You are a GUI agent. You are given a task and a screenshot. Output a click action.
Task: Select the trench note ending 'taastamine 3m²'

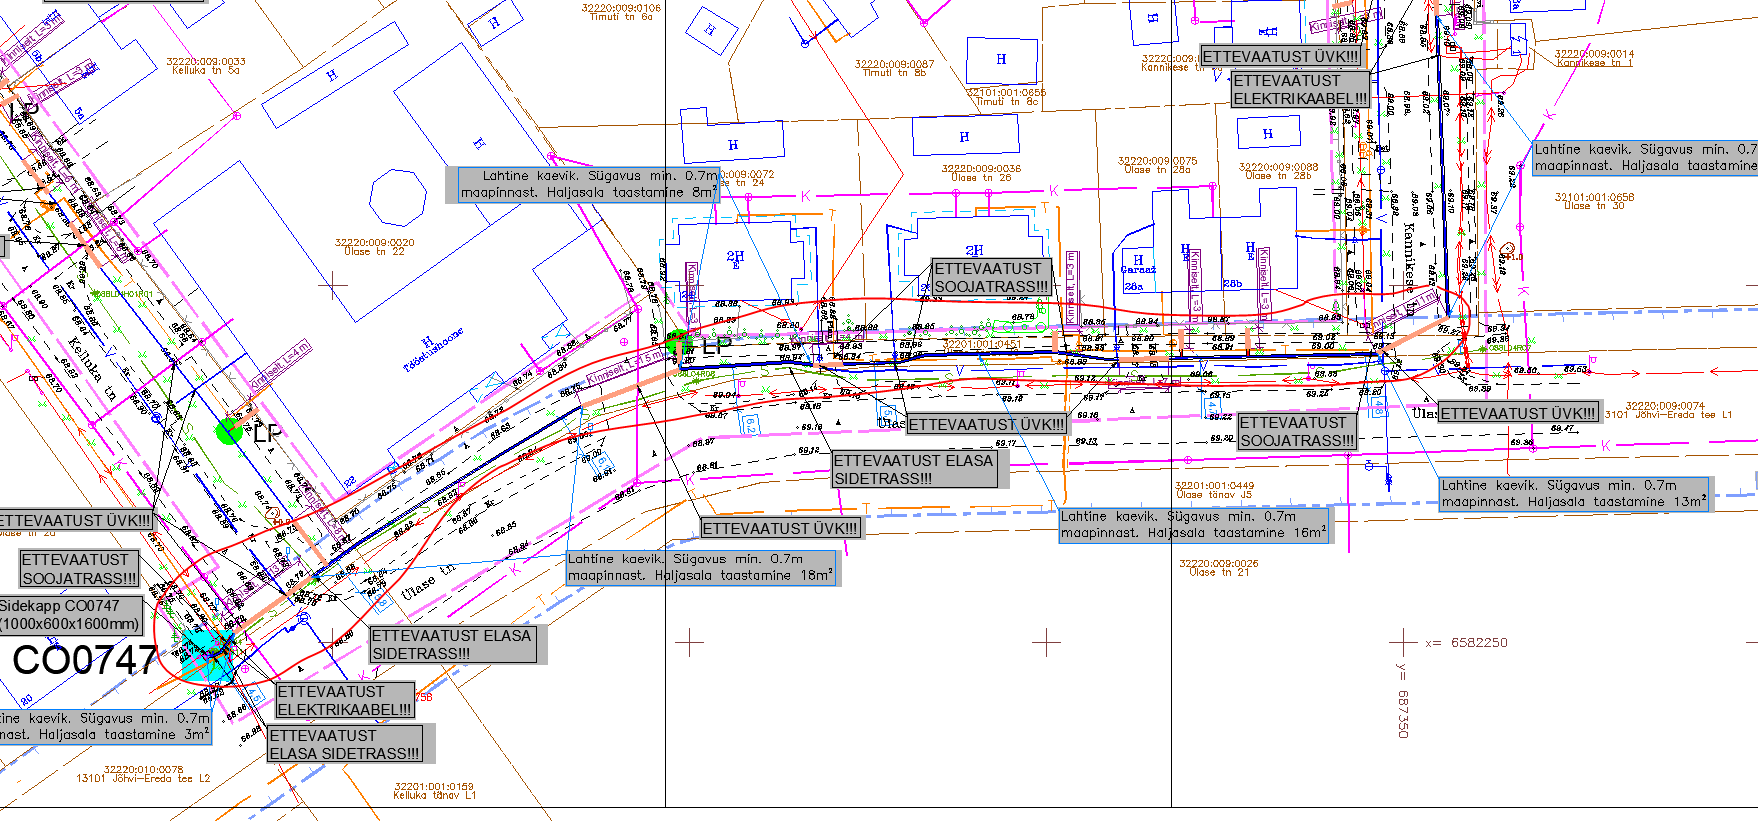[105, 726]
